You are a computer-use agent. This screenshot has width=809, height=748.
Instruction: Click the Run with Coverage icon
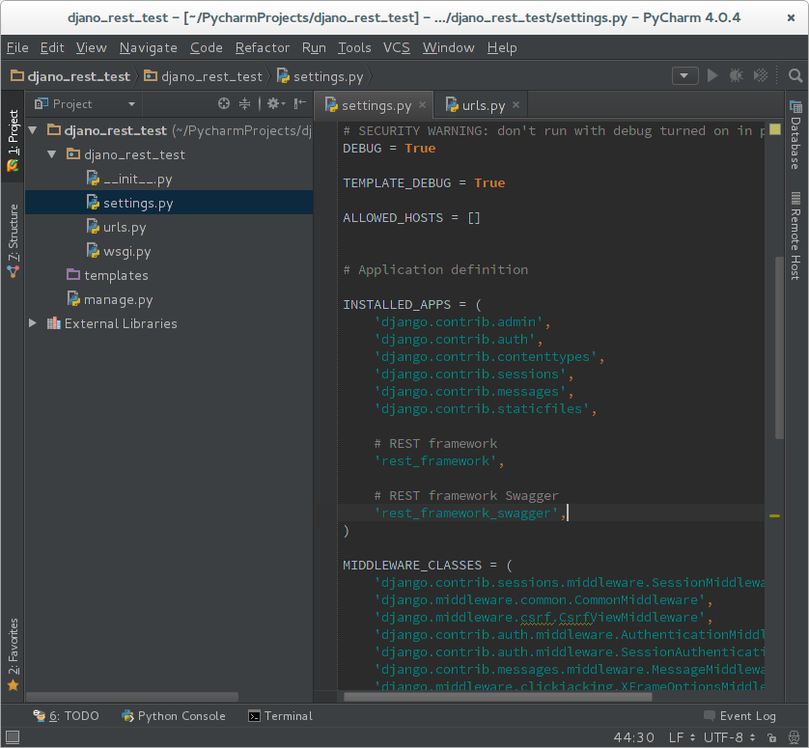pyautogui.click(x=761, y=76)
